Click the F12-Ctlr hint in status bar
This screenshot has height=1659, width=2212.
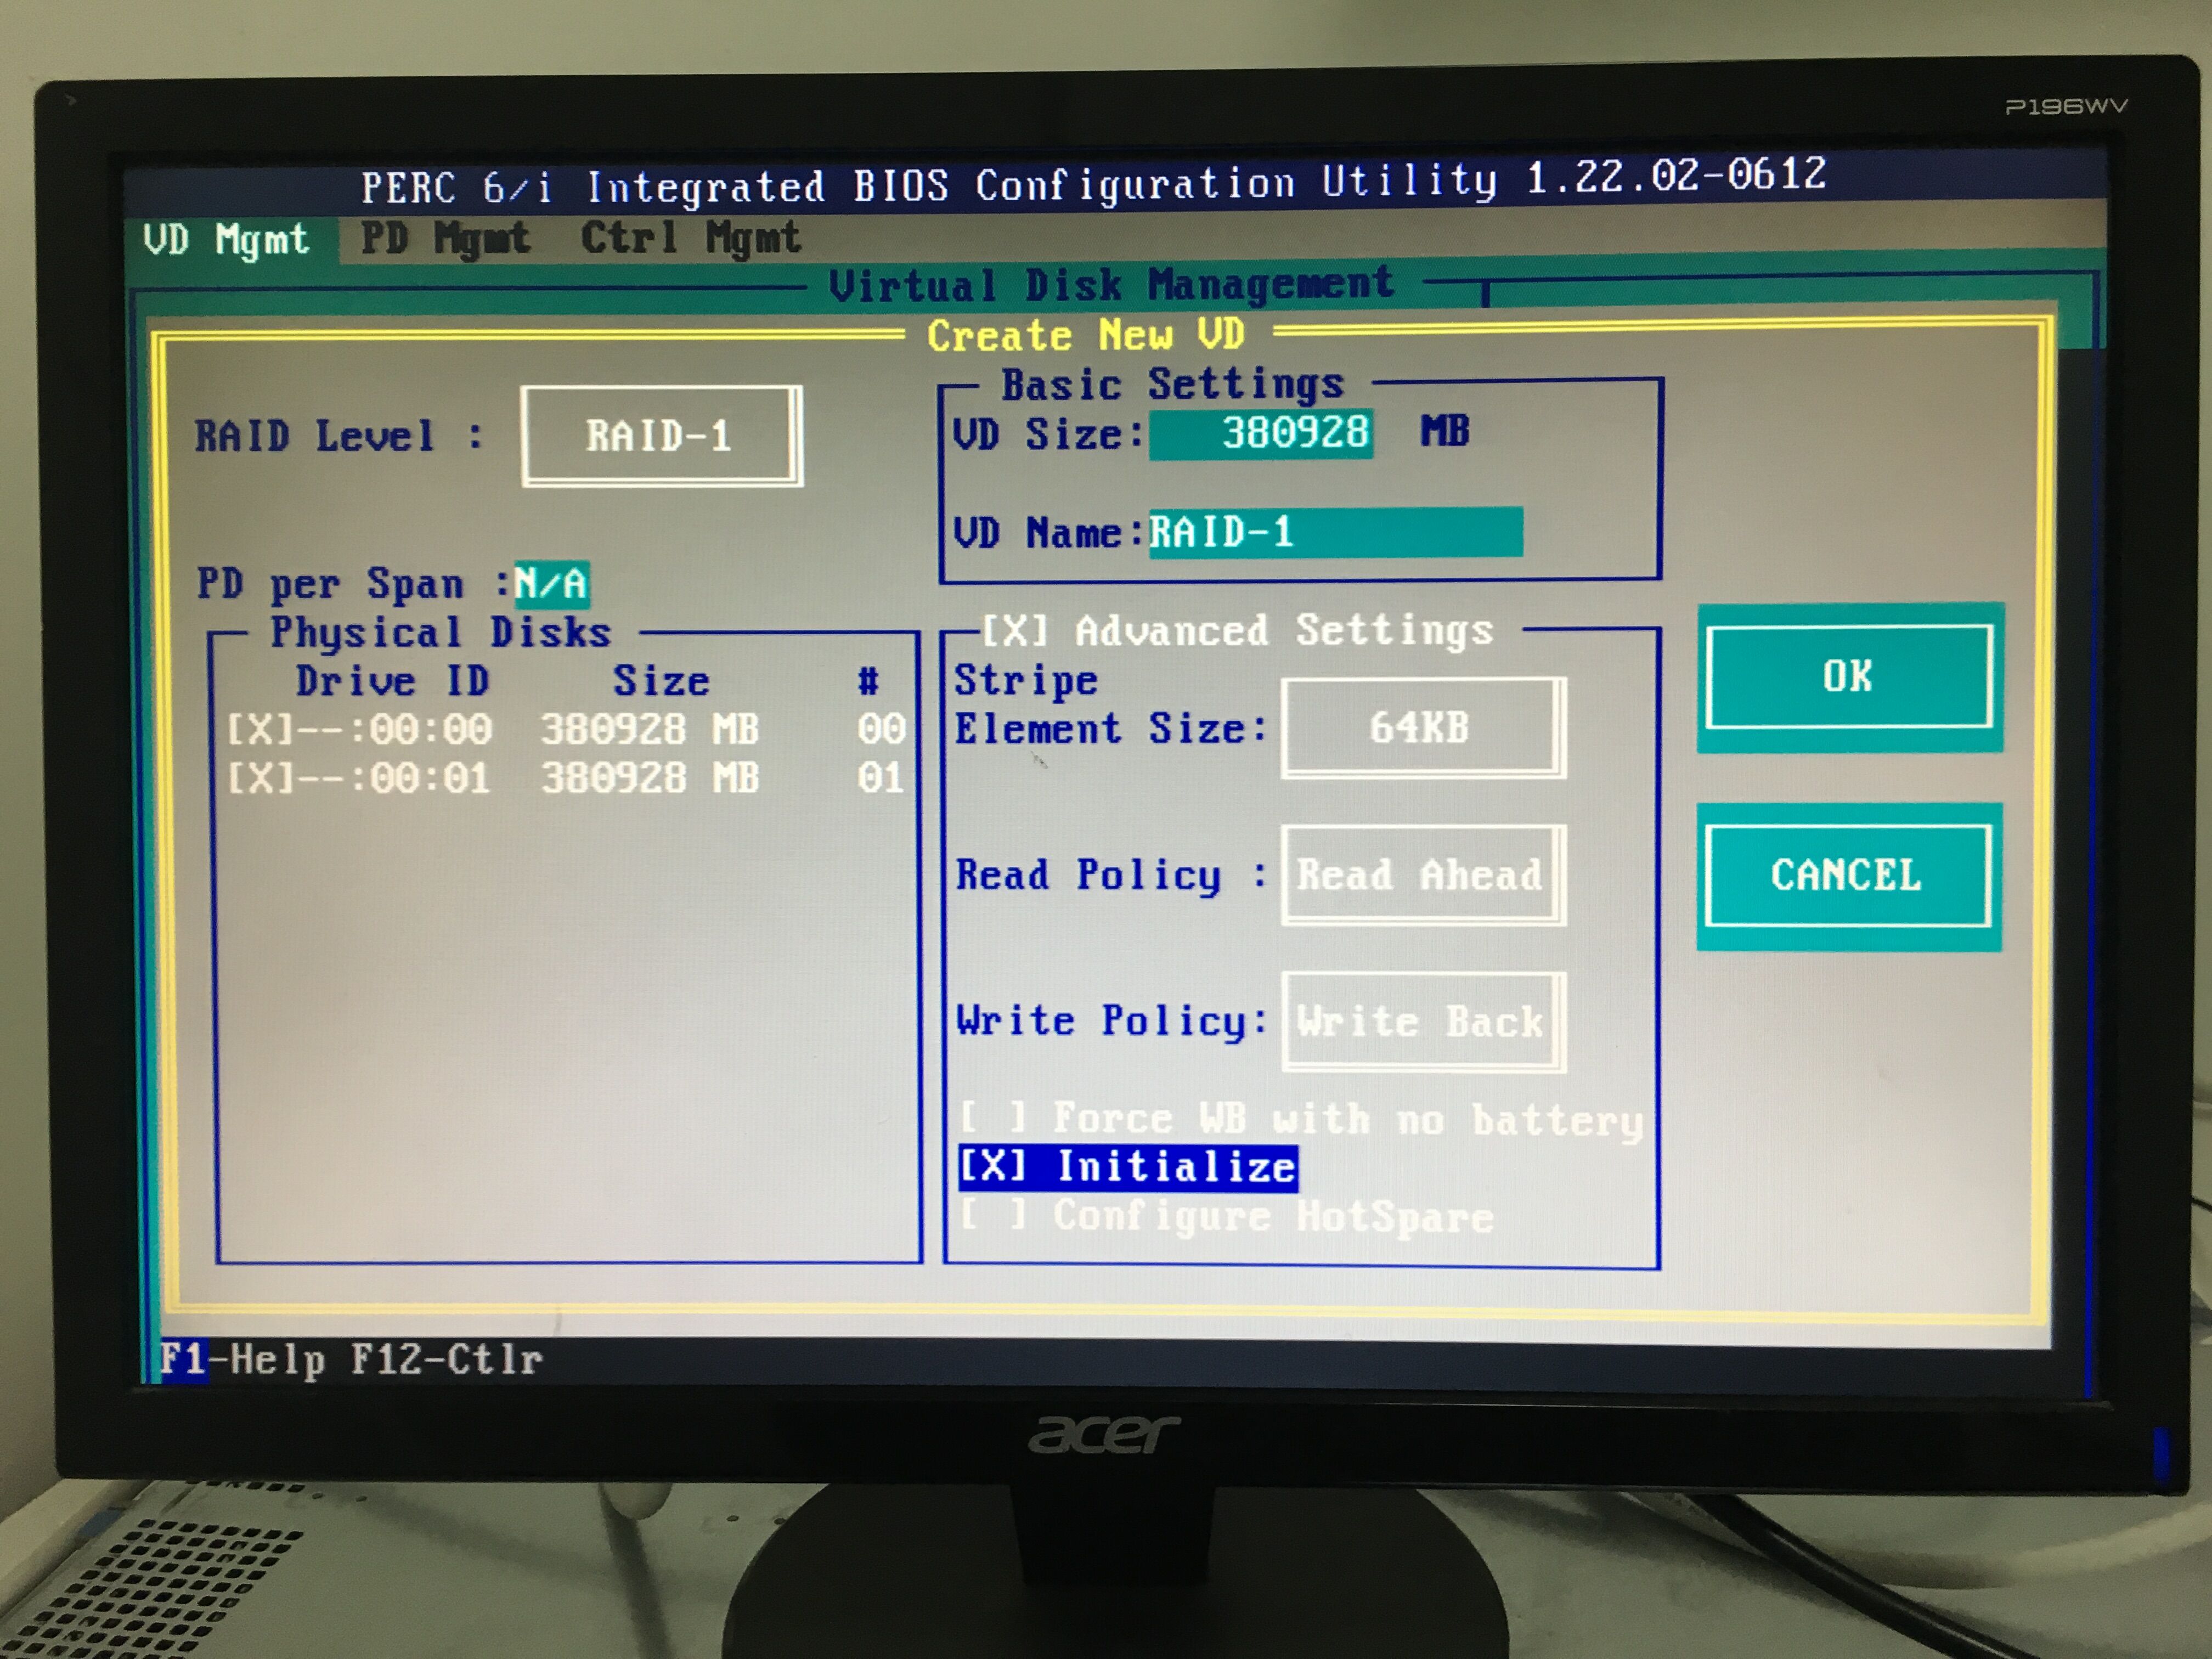[447, 1359]
